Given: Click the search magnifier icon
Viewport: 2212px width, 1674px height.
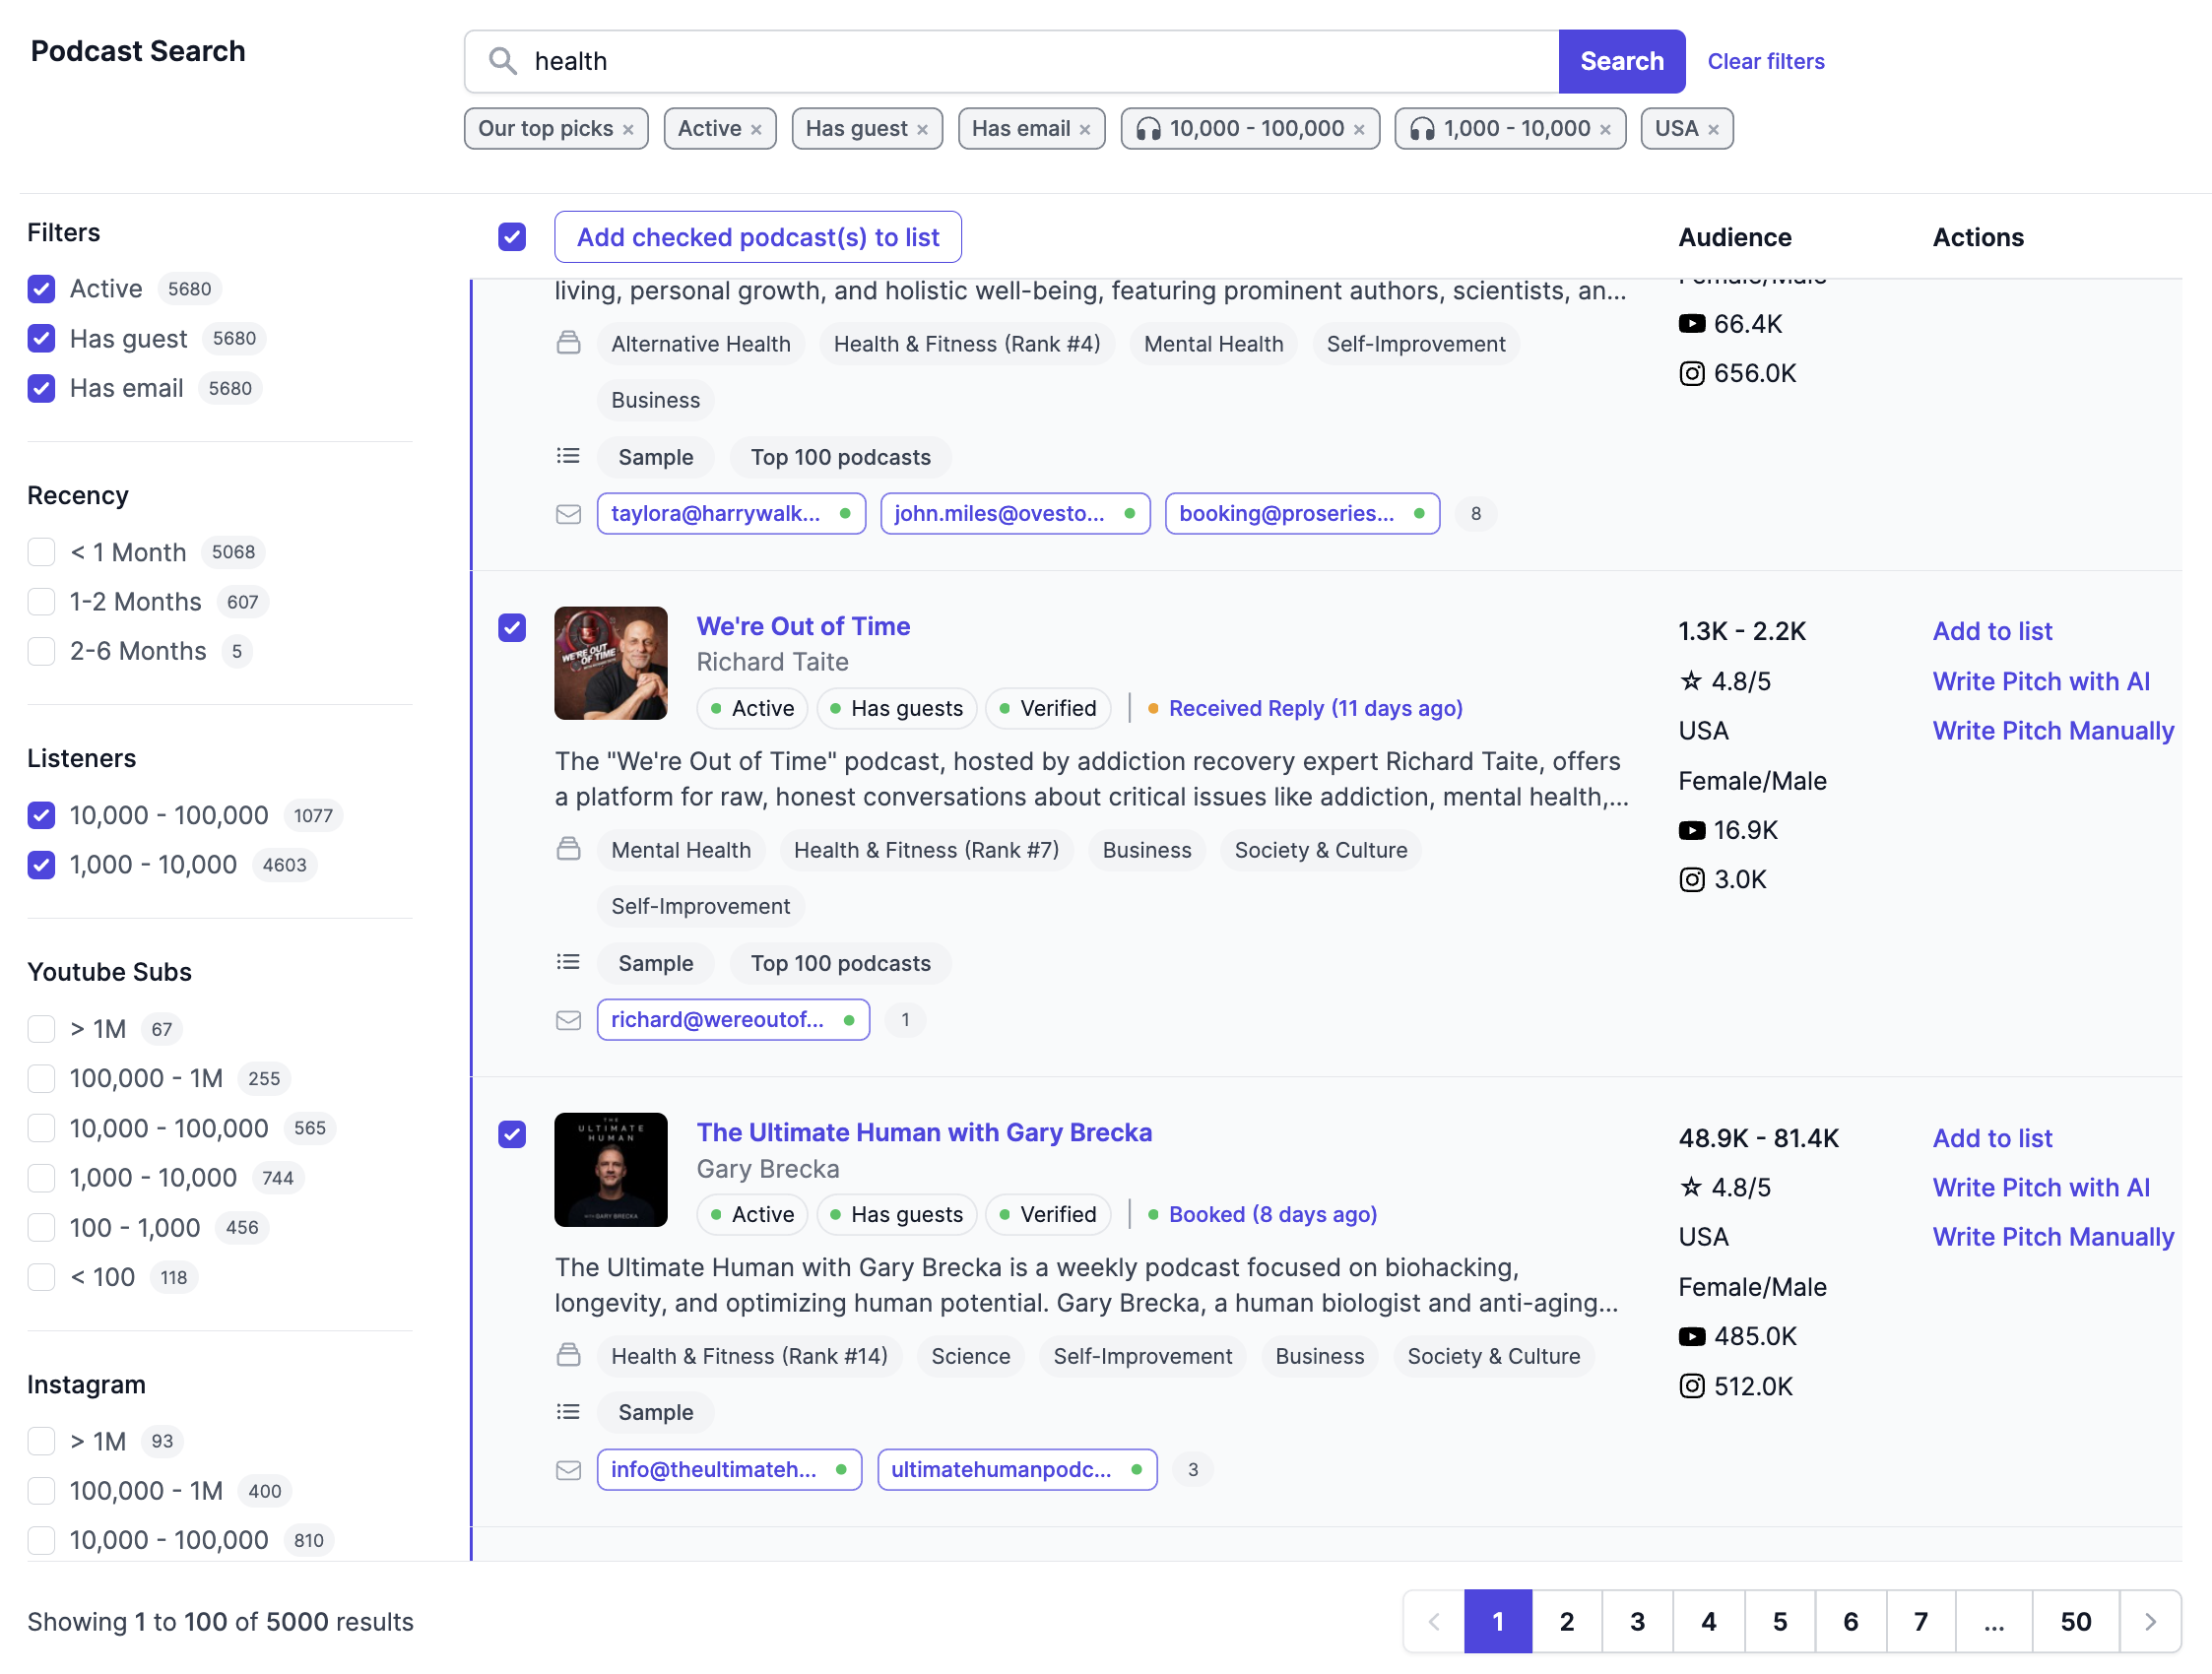Looking at the screenshot, I should pos(502,61).
